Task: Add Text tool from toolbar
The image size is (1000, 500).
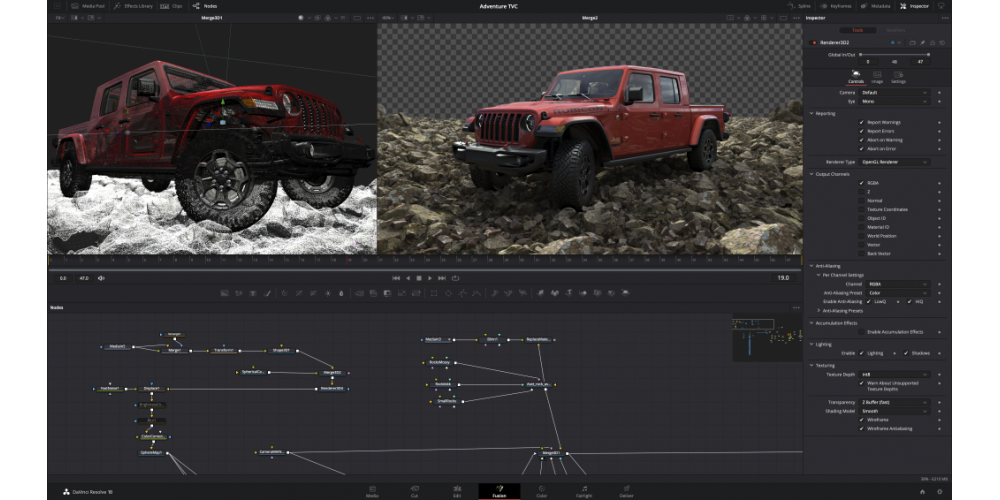Action: pyautogui.click(x=253, y=293)
